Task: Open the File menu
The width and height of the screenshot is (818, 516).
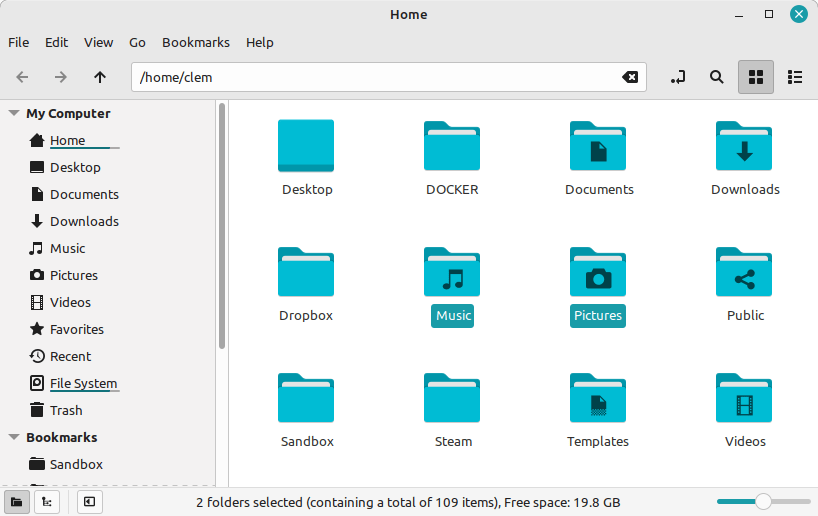Action: 18,42
